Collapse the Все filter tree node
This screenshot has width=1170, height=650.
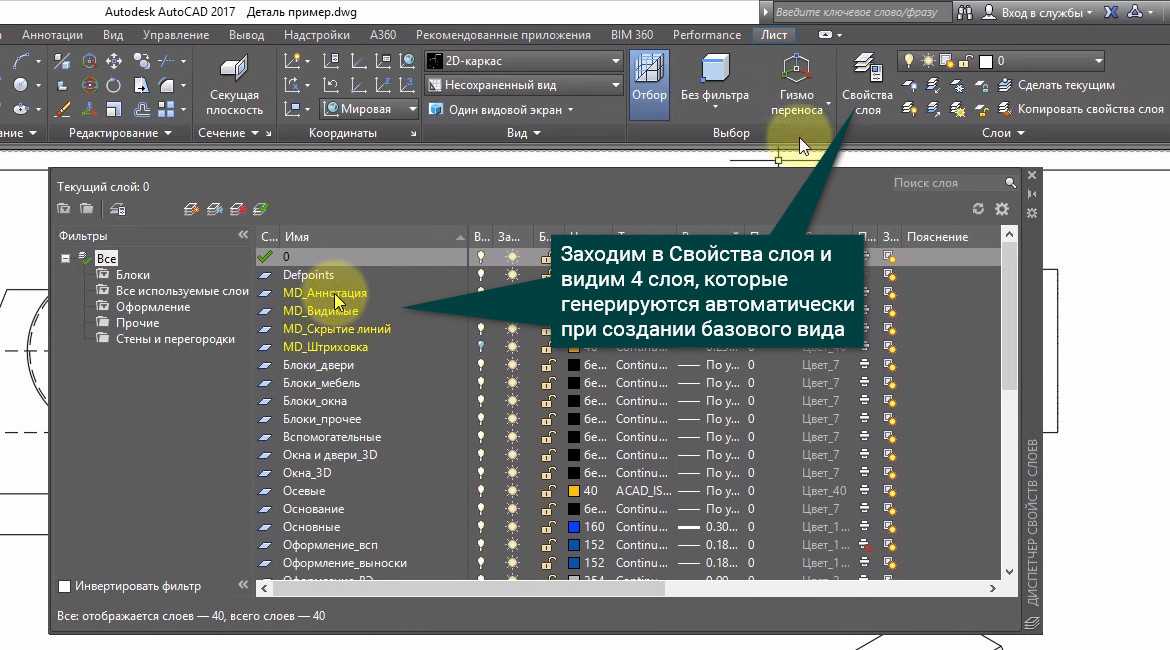pos(66,258)
